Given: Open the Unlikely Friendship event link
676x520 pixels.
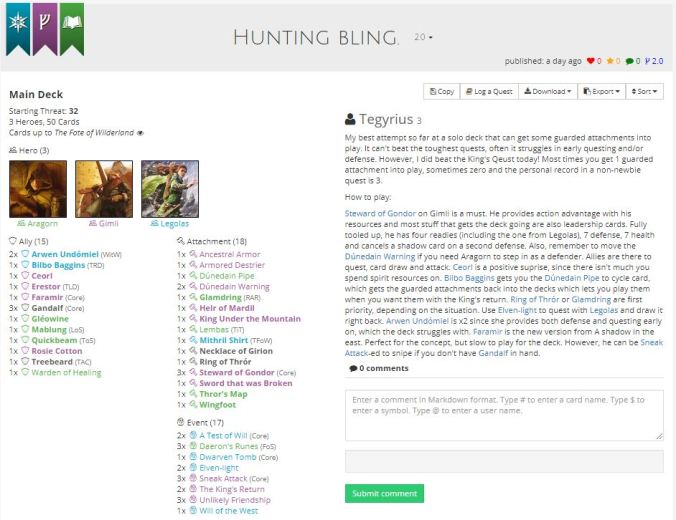Looking at the screenshot, I should point(235,501).
